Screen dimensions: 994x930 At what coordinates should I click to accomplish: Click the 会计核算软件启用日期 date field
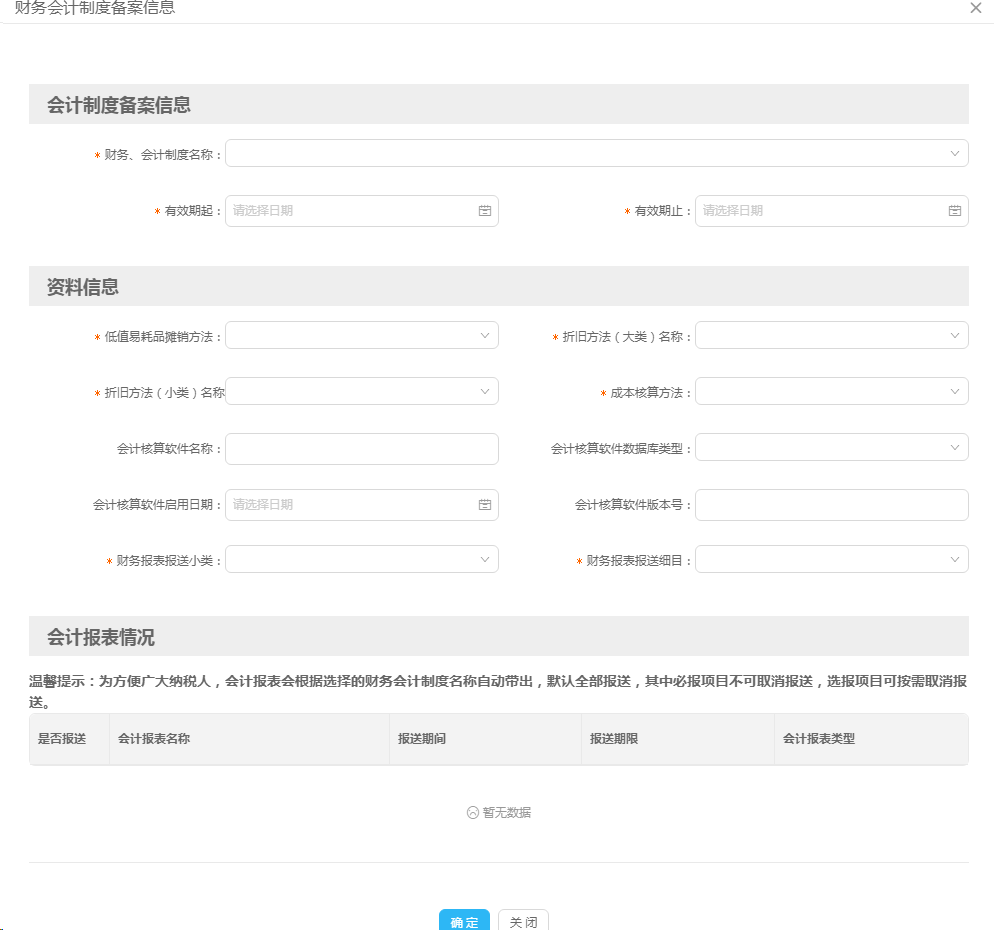[x=362, y=505]
